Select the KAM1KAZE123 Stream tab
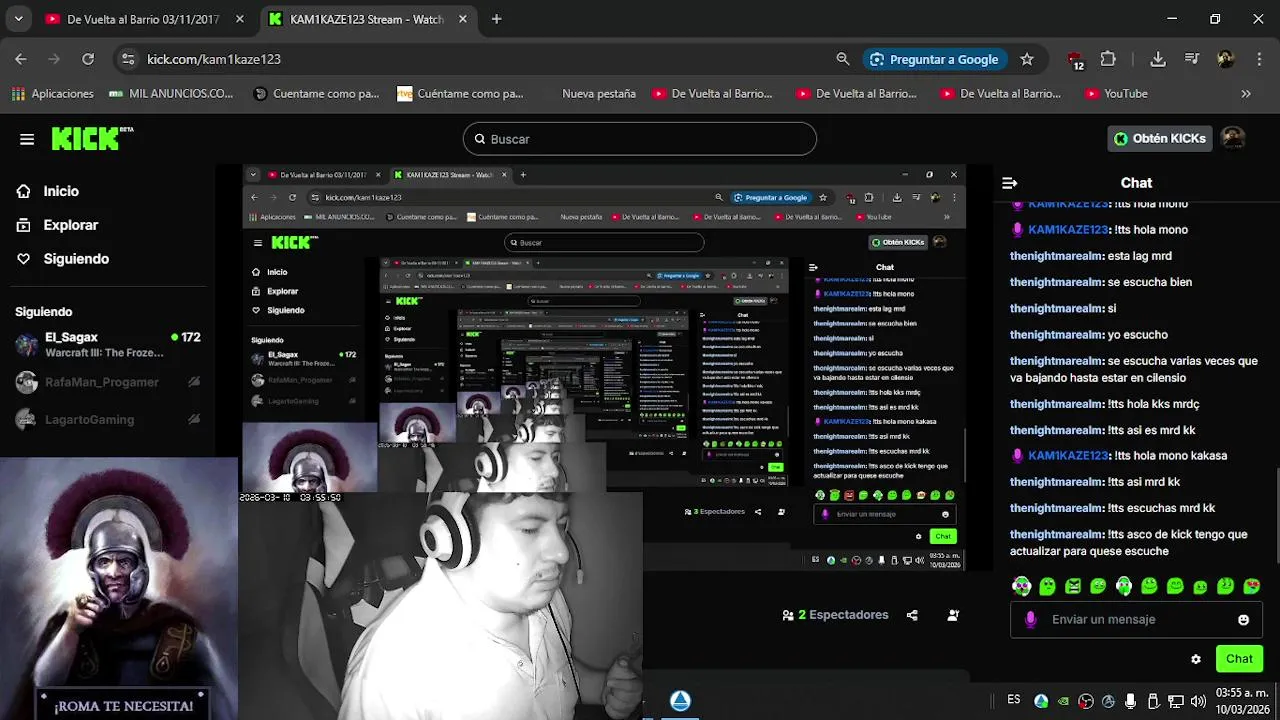 click(x=370, y=19)
